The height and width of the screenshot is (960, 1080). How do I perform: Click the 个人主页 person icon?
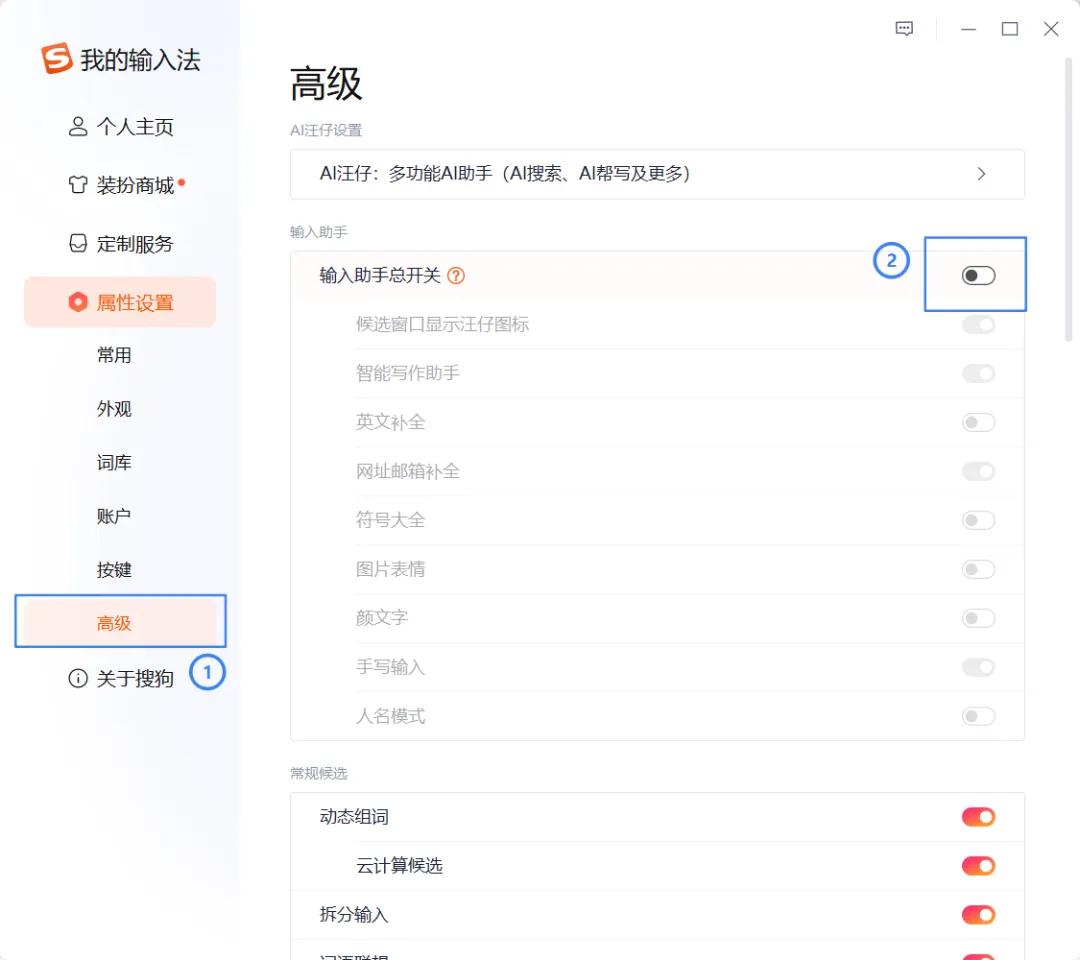78,127
